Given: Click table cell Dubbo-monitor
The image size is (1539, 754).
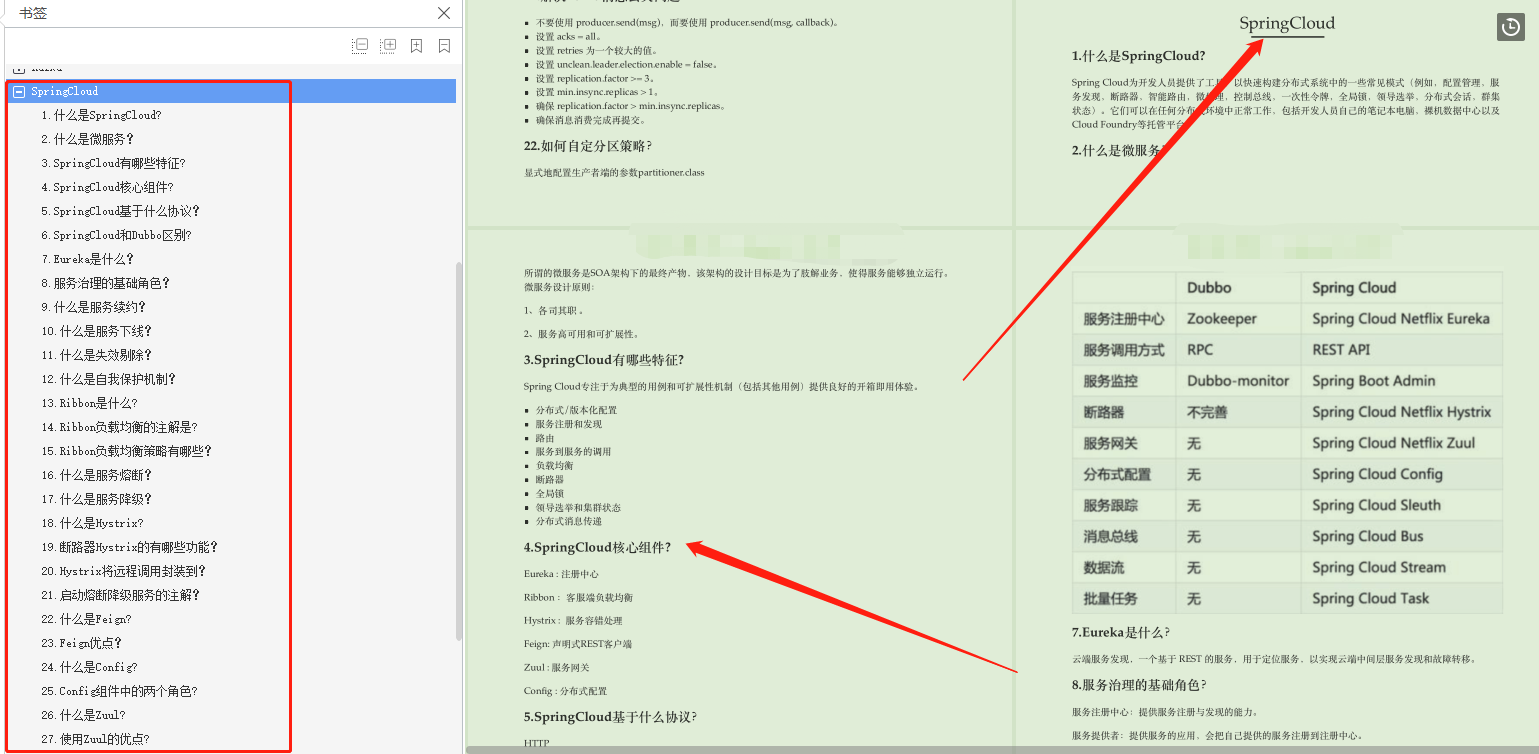Looking at the screenshot, I should coord(1238,381).
